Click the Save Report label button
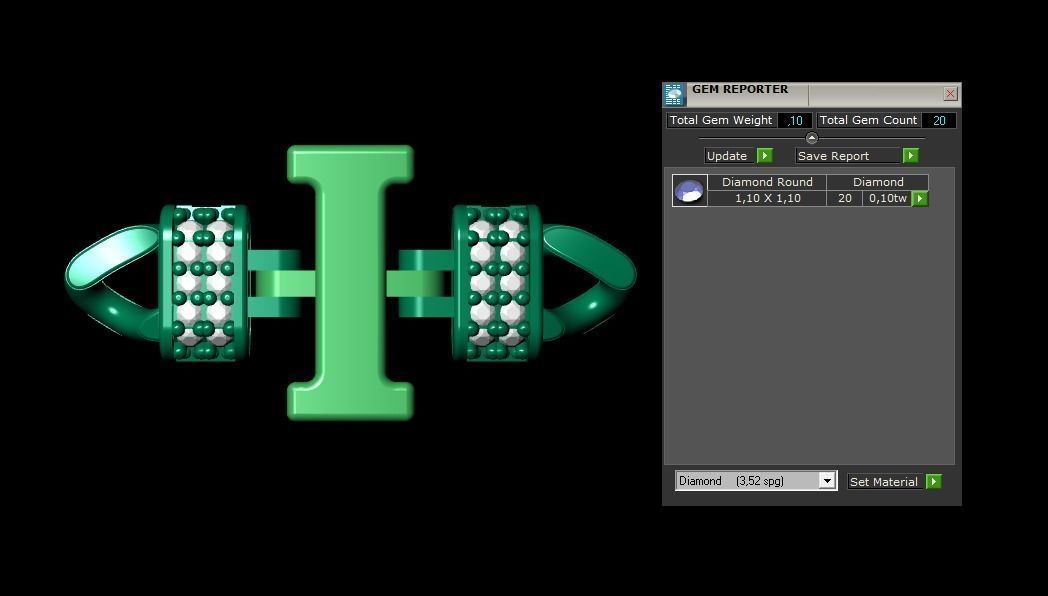The image size is (1048, 596). (847, 156)
